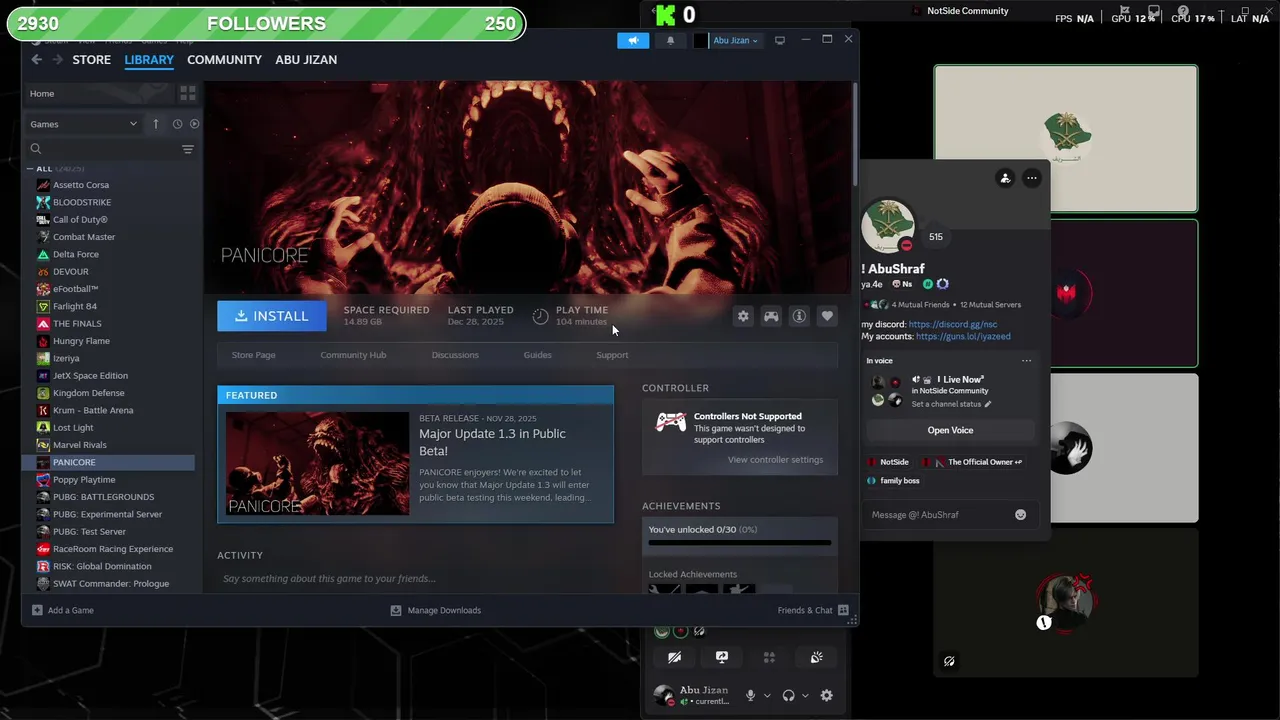Expand Games library filter dropdown
The width and height of the screenshot is (1280, 720).
[84, 124]
